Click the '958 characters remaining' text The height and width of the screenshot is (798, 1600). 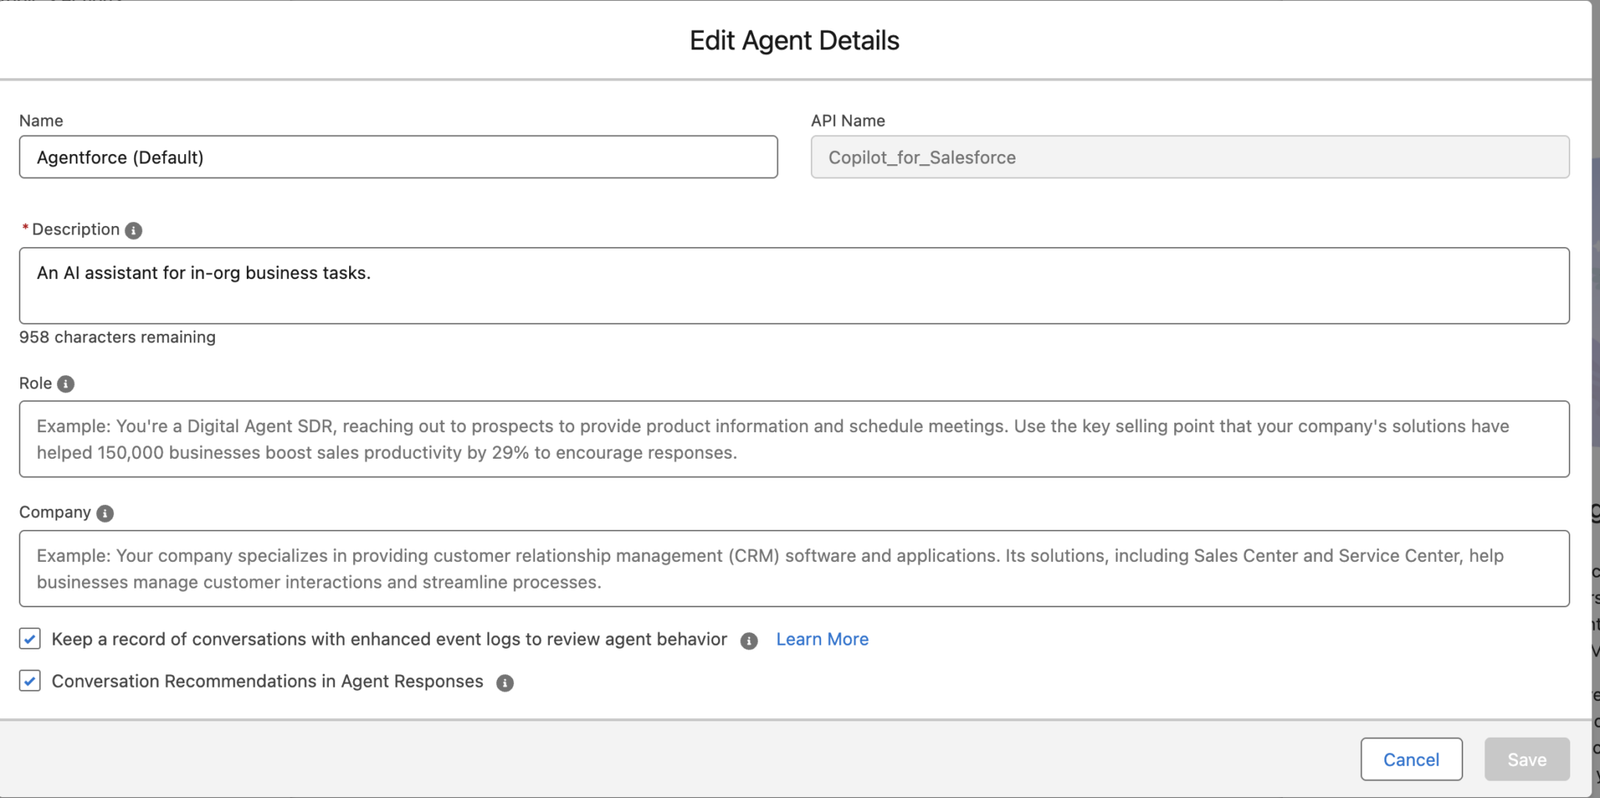[x=117, y=337]
